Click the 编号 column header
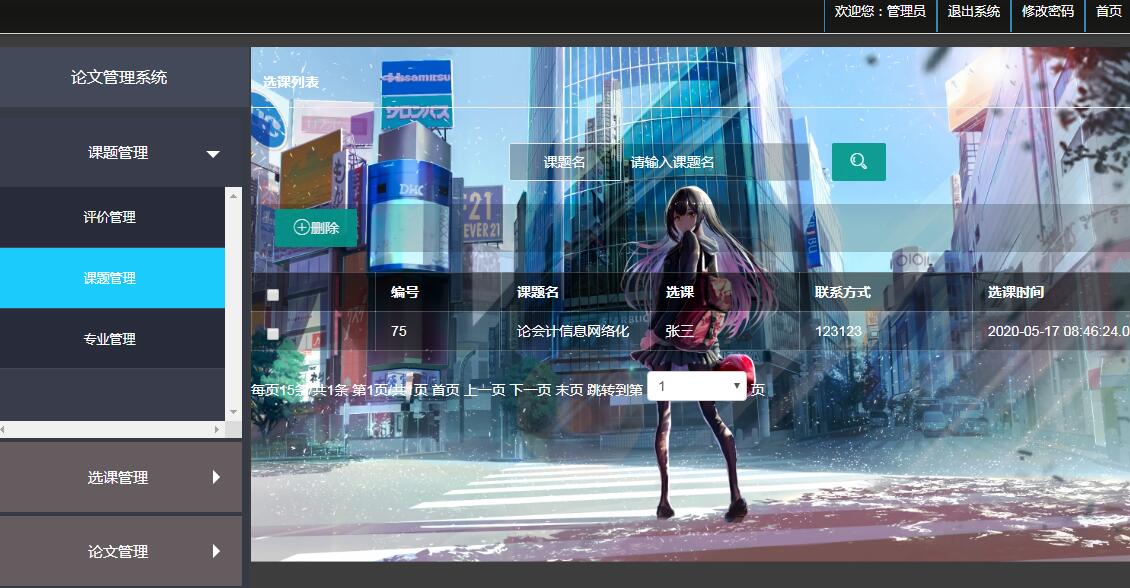The height and width of the screenshot is (588, 1130). (404, 292)
